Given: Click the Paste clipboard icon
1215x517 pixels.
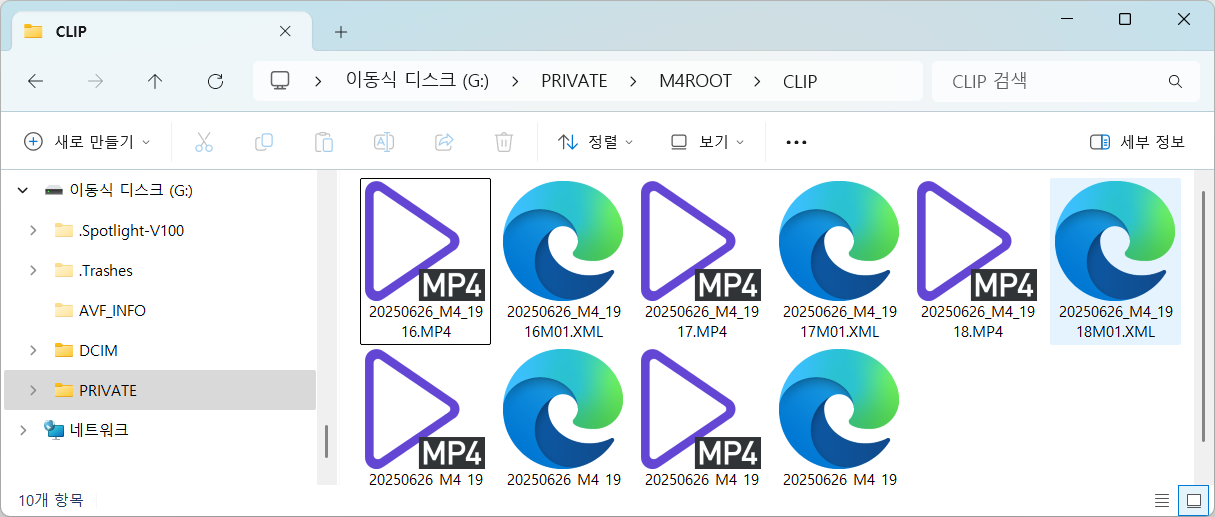Looking at the screenshot, I should tap(324, 142).
